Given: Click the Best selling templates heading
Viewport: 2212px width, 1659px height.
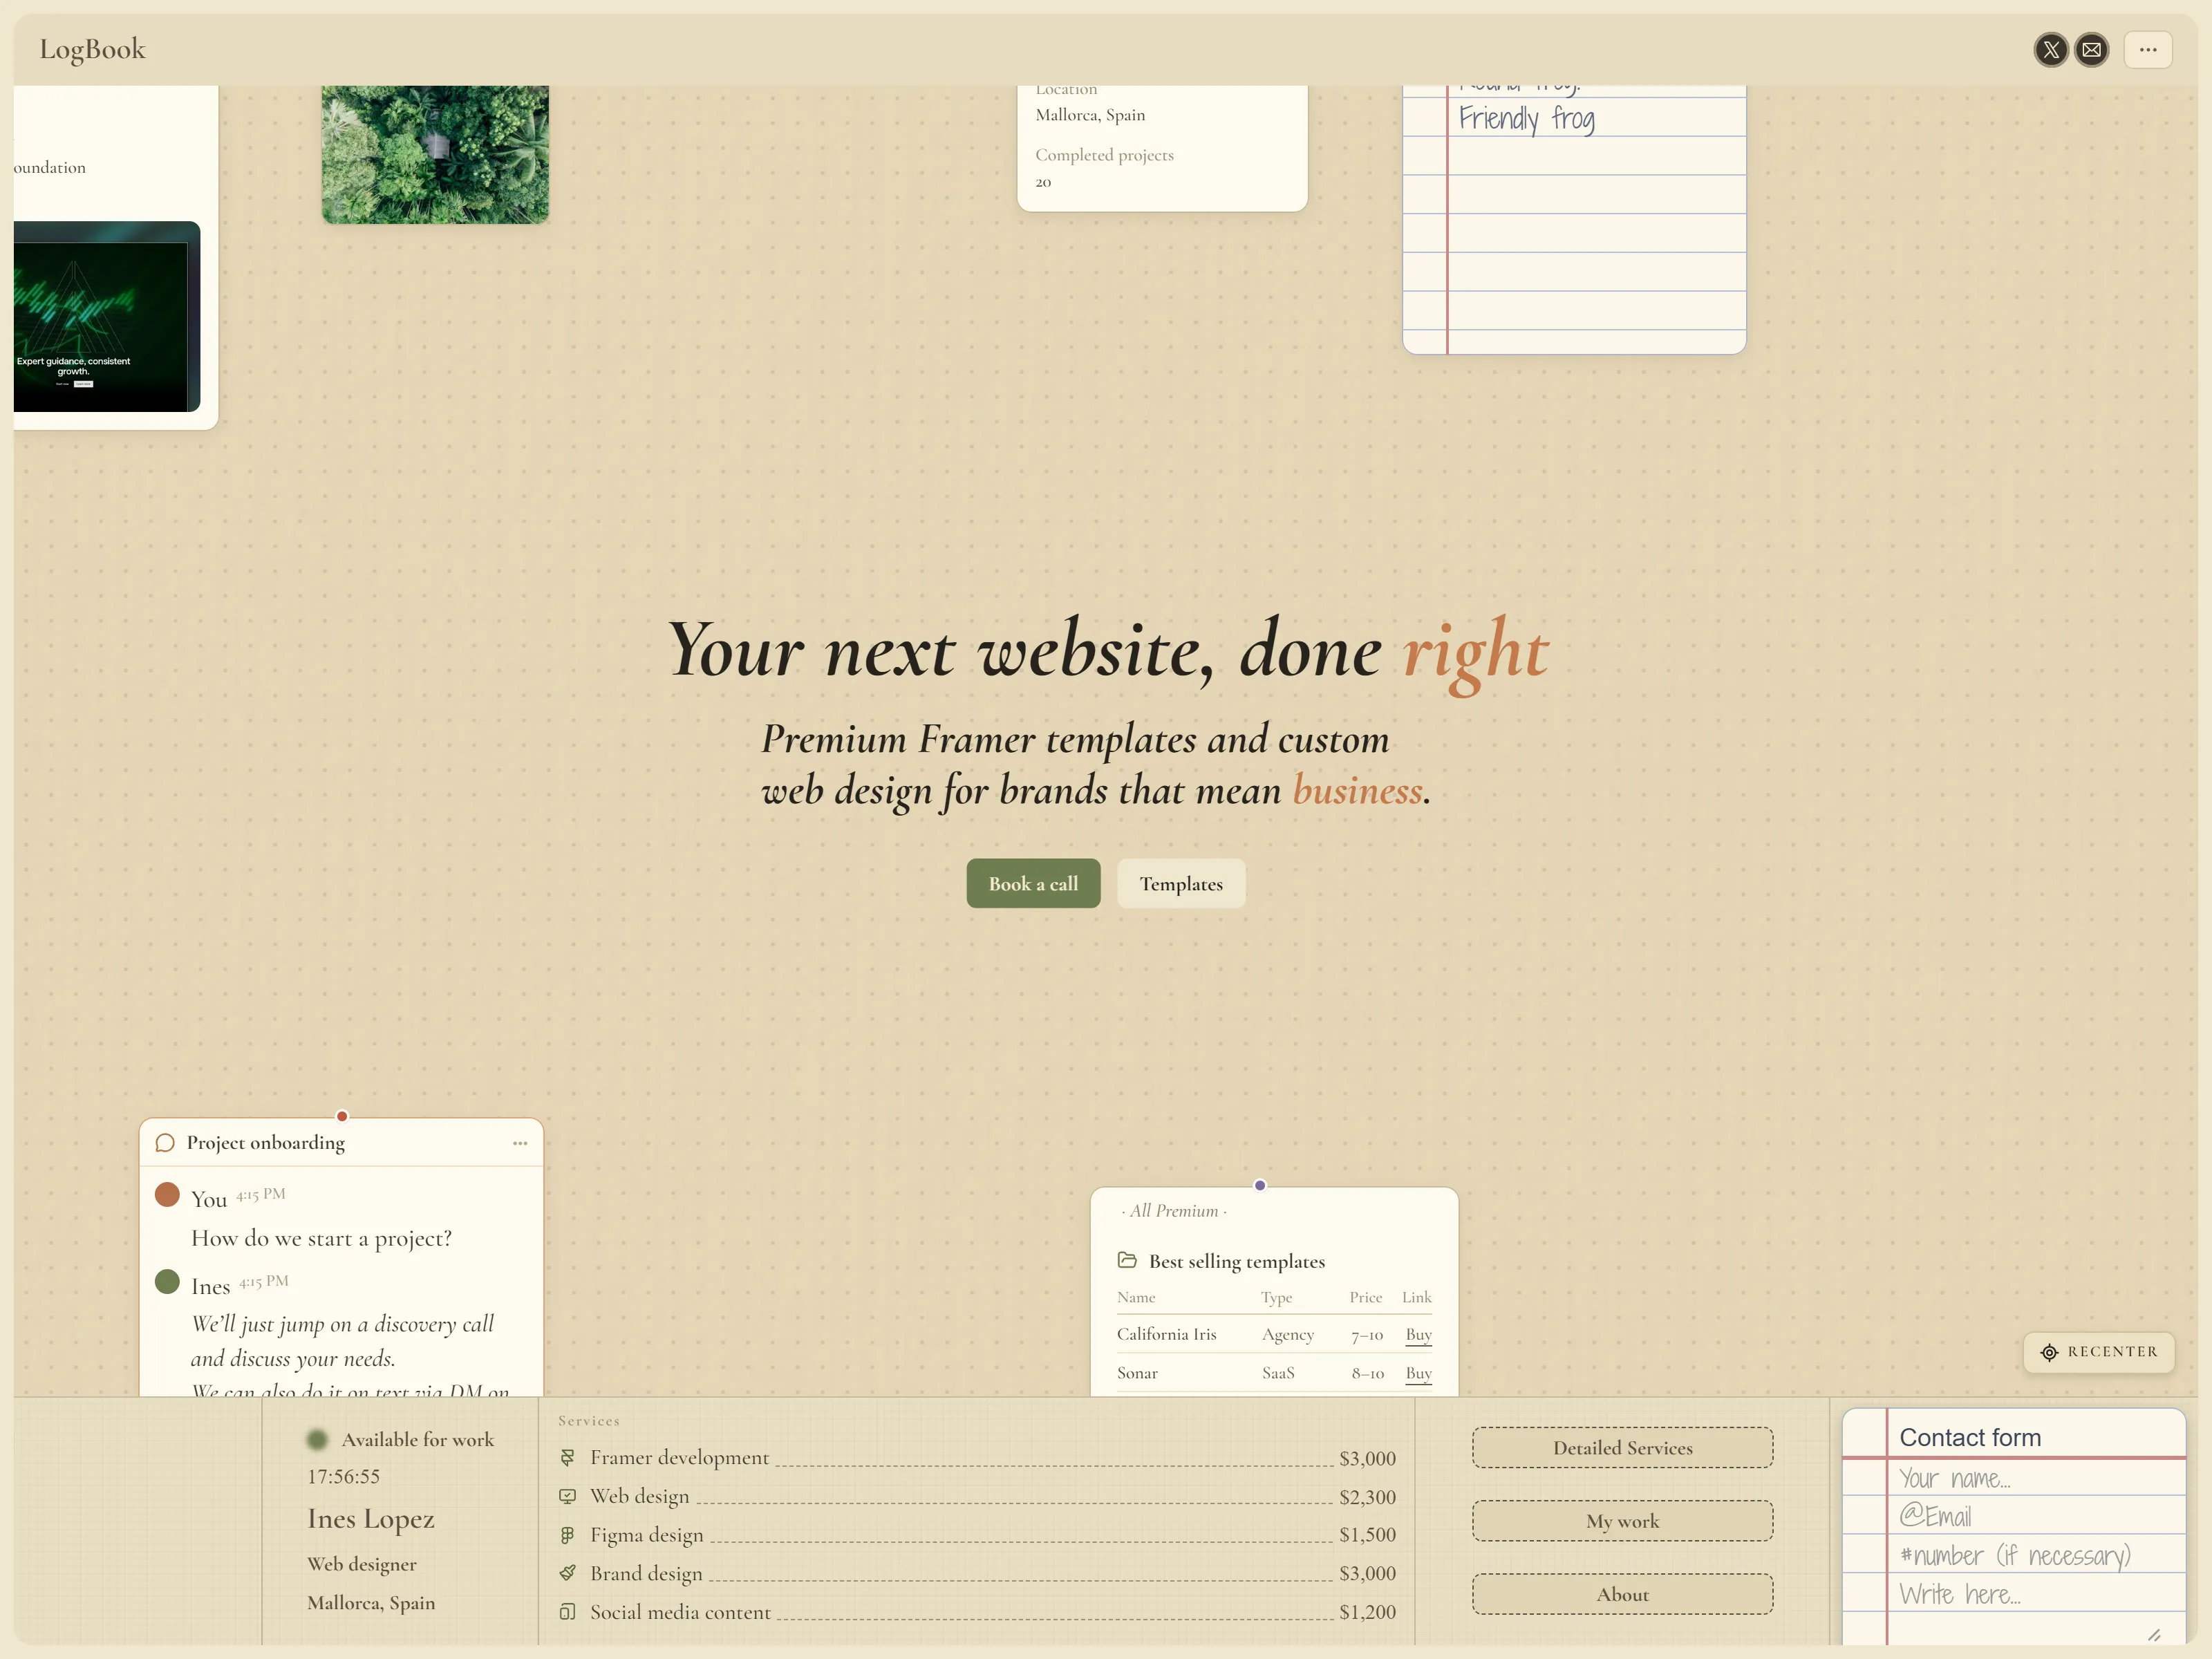Looking at the screenshot, I should click(1237, 1261).
